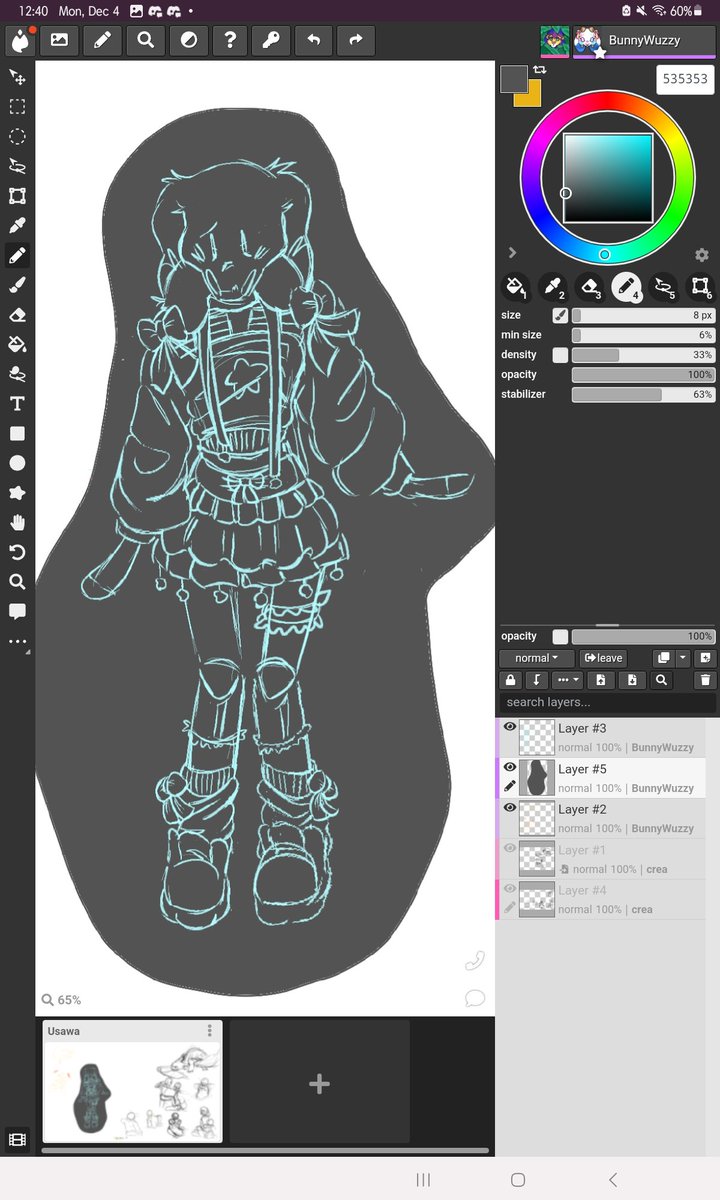Image resolution: width=720 pixels, height=1200 pixels.
Task: Select the rotate view tool
Action: coord(17,552)
